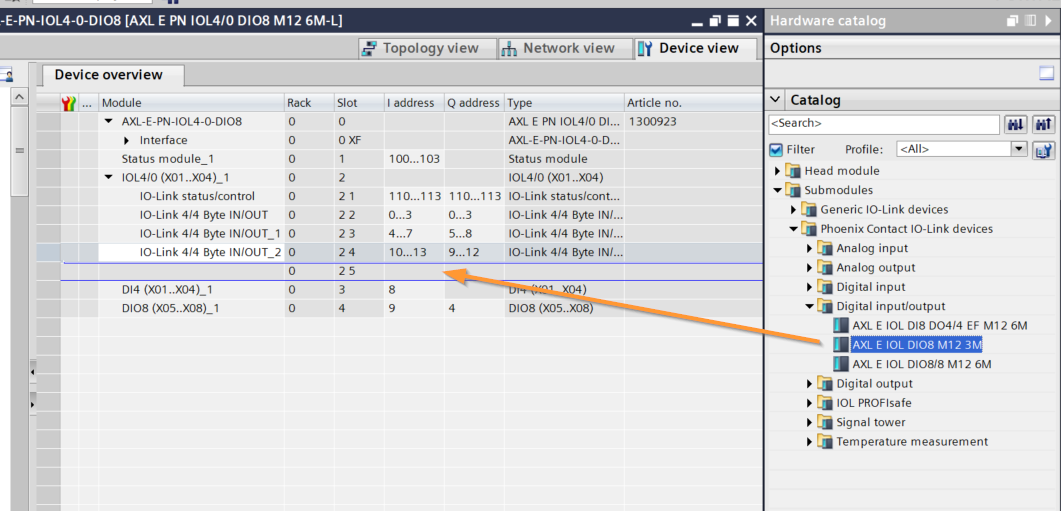Click the search downward binoculars icon
This screenshot has height=511, width=1061.
pos(1016,124)
